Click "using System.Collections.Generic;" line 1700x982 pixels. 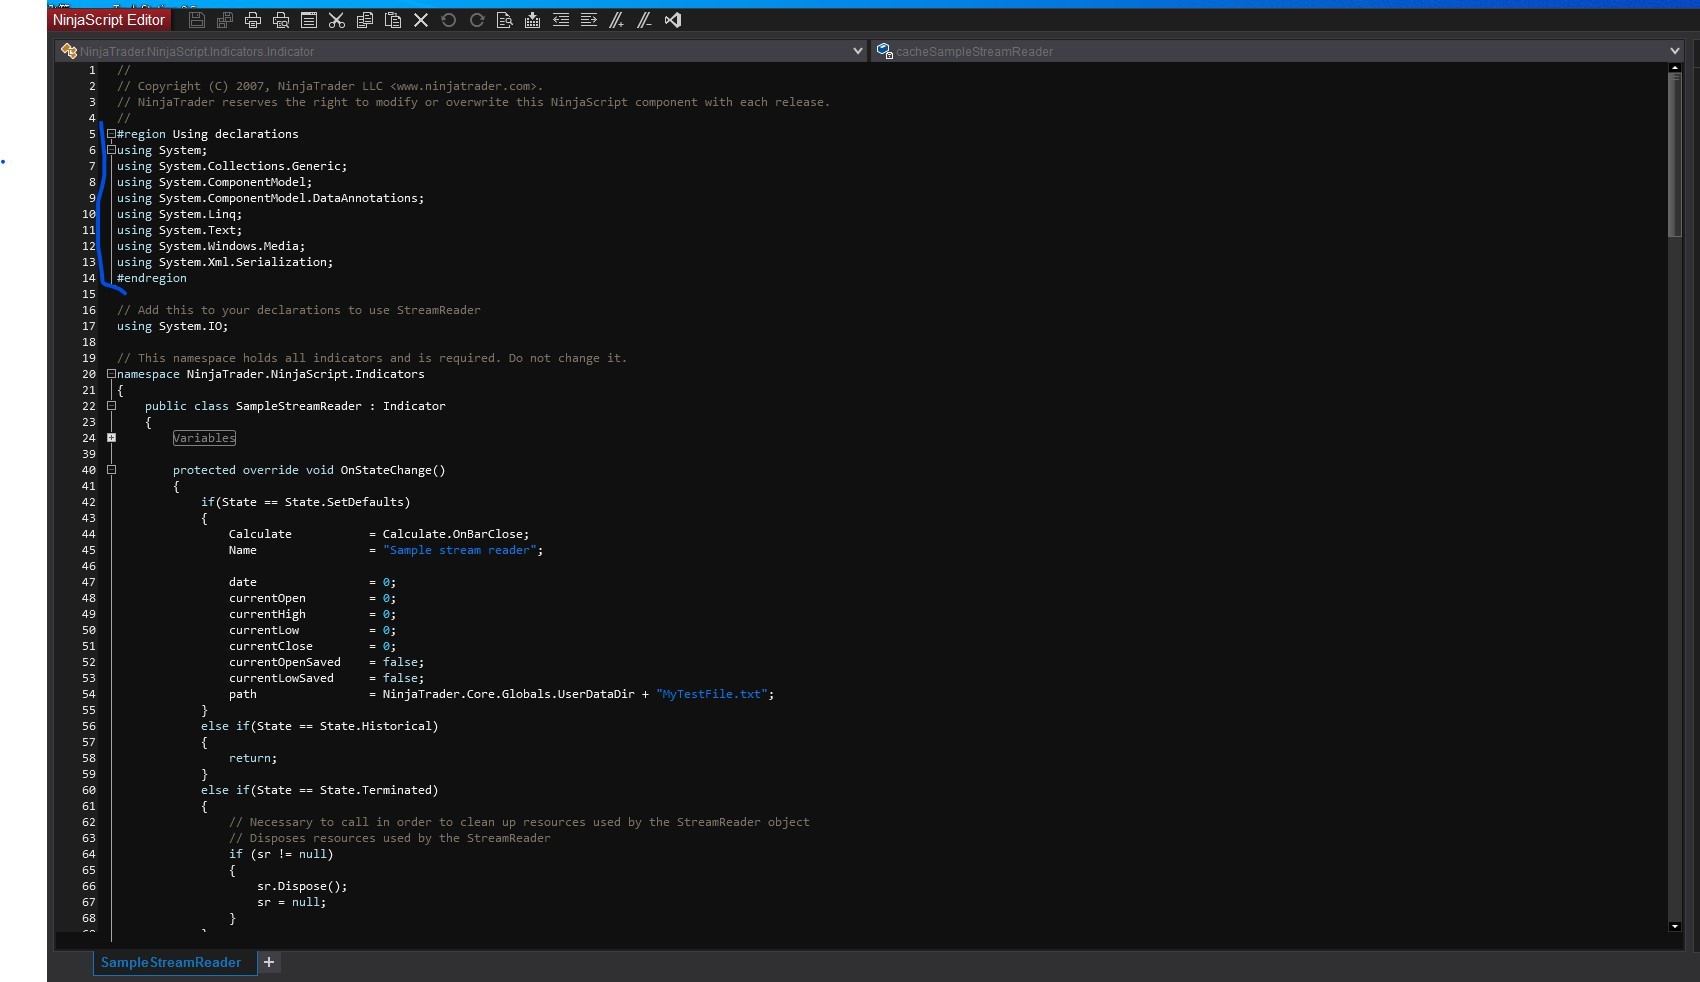[232, 166]
